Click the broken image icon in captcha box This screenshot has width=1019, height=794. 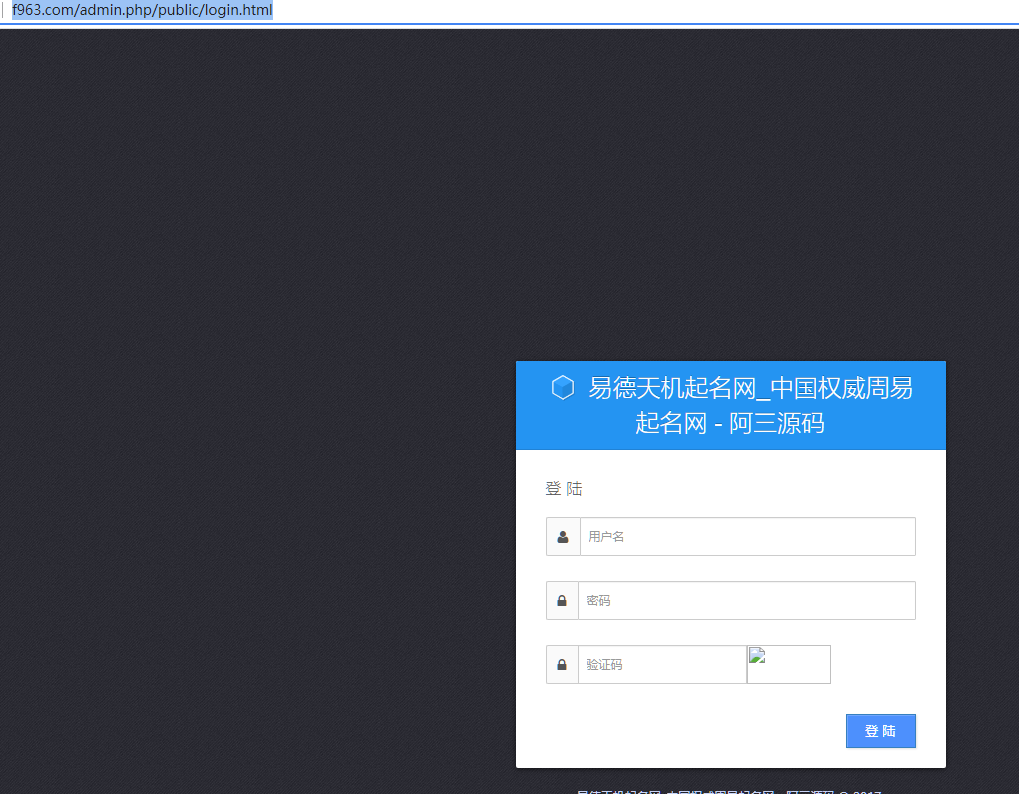757,656
